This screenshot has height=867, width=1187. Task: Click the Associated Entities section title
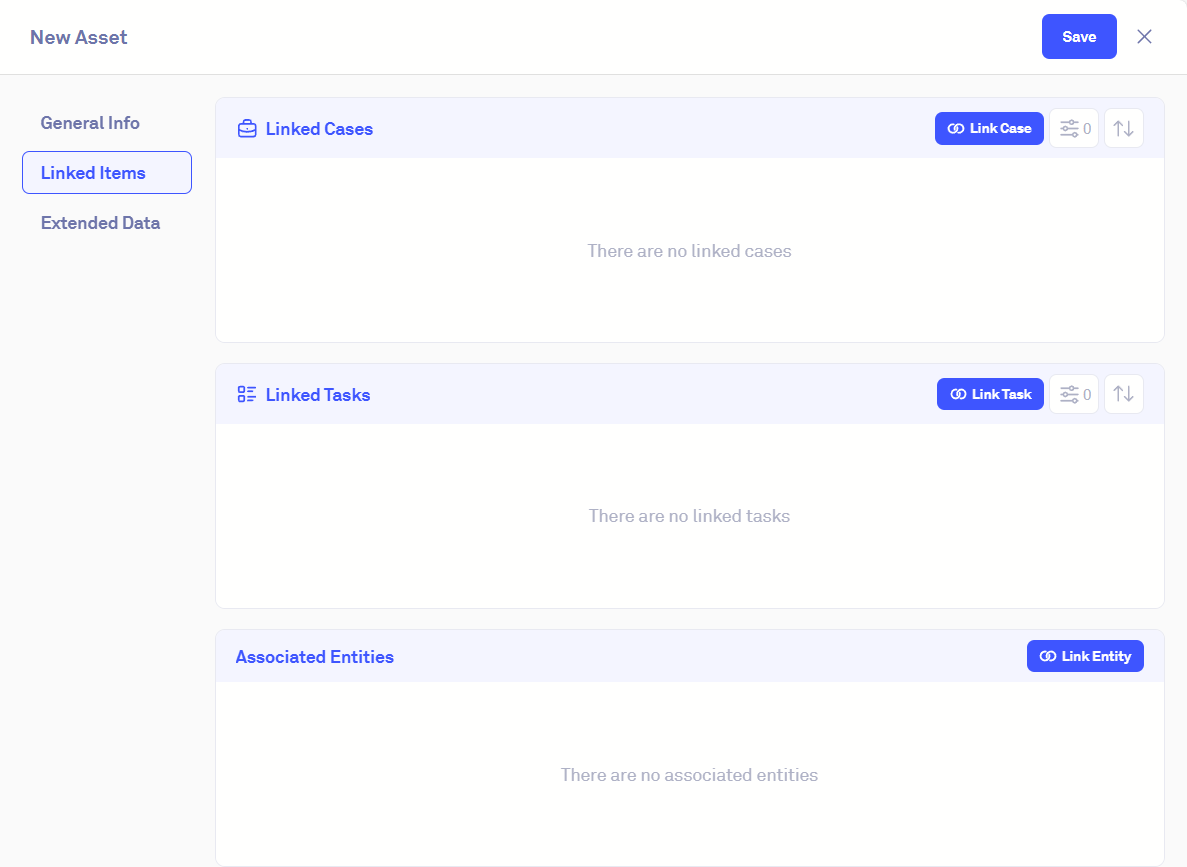point(315,657)
